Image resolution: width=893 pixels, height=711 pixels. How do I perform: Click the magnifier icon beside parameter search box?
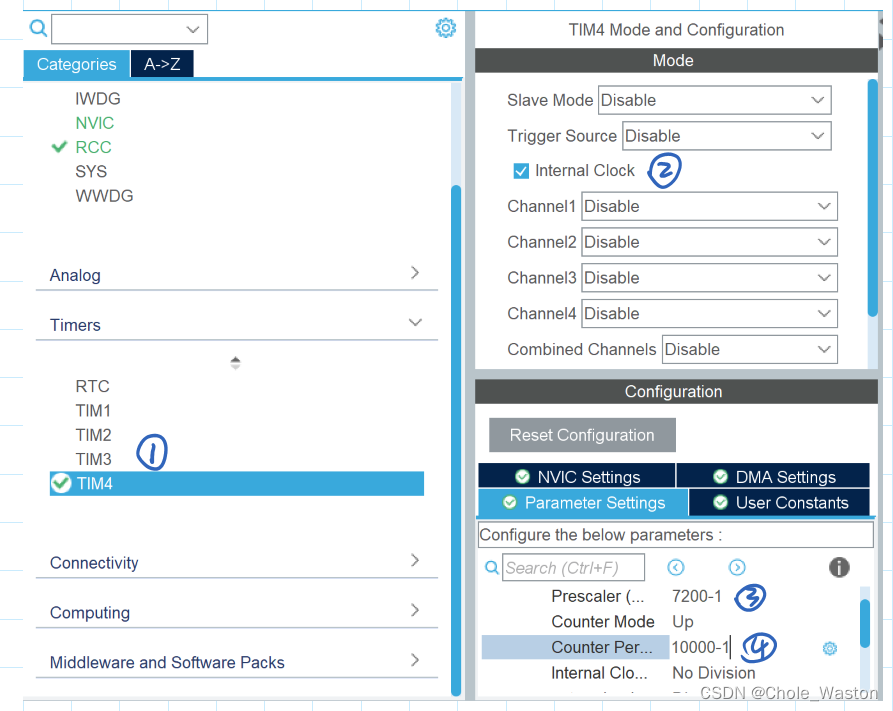tap(491, 567)
